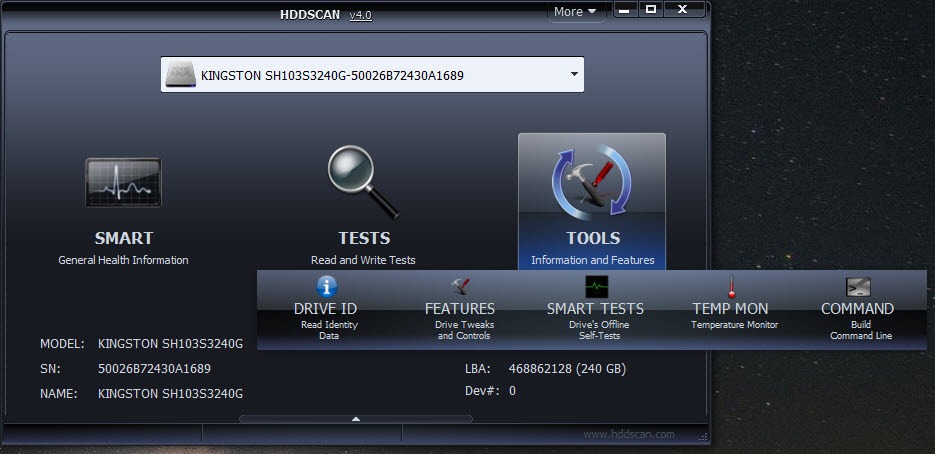Click the NAME value KINGSTON SH103S3240G
The height and width of the screenshot is (454, 935).
pos(171,394)
